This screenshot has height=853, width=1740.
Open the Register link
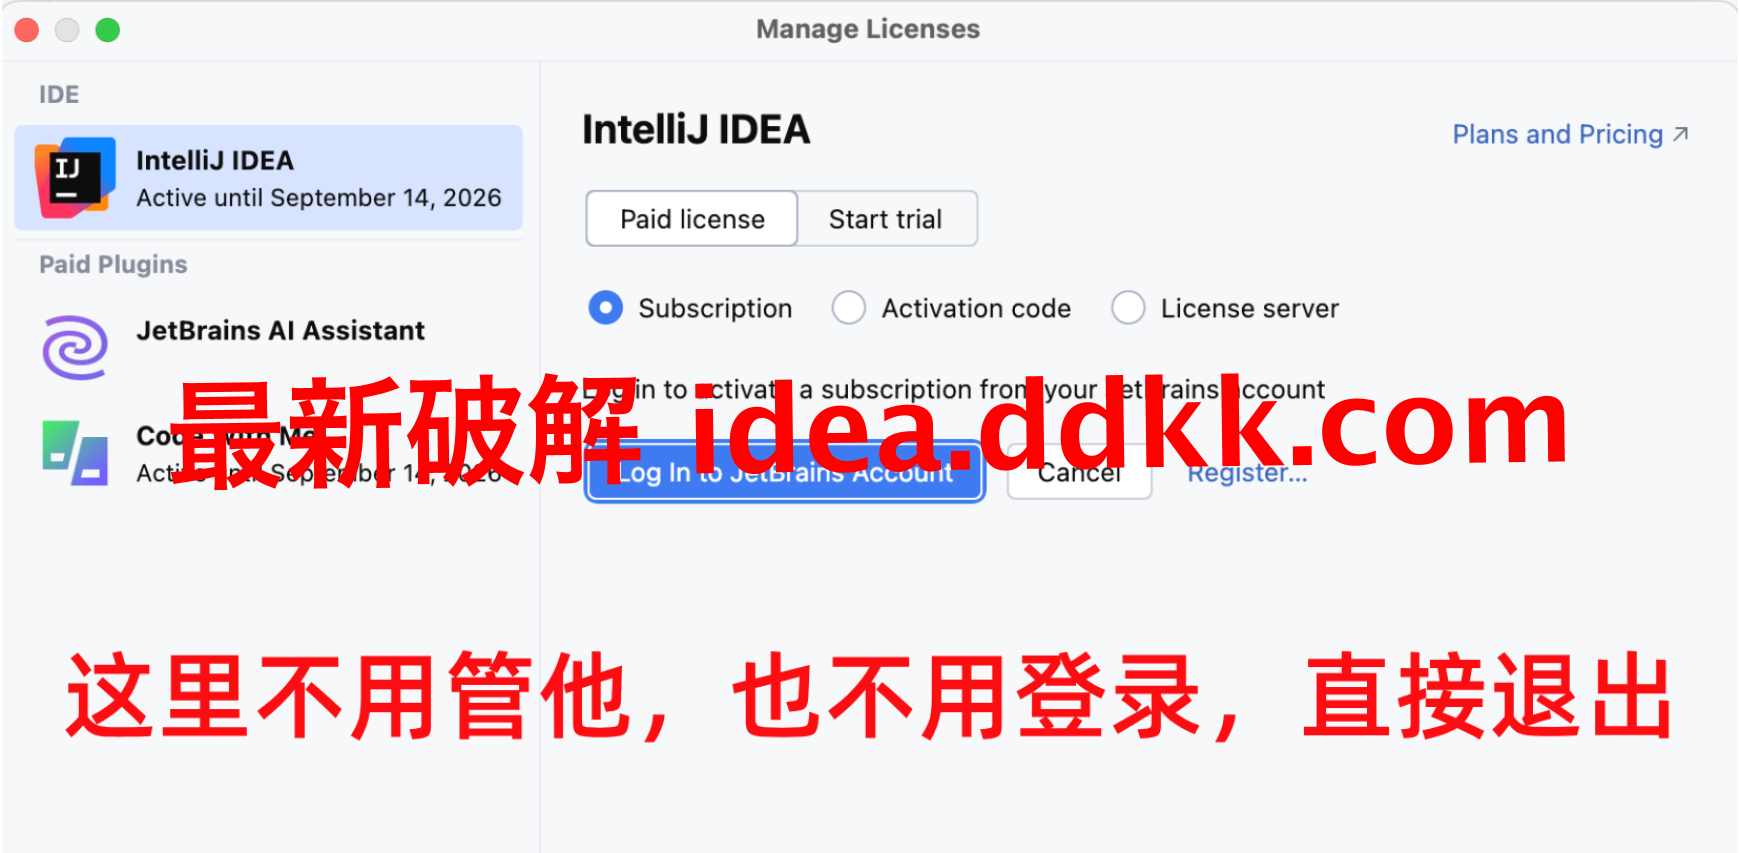(x=1247, y=473)
